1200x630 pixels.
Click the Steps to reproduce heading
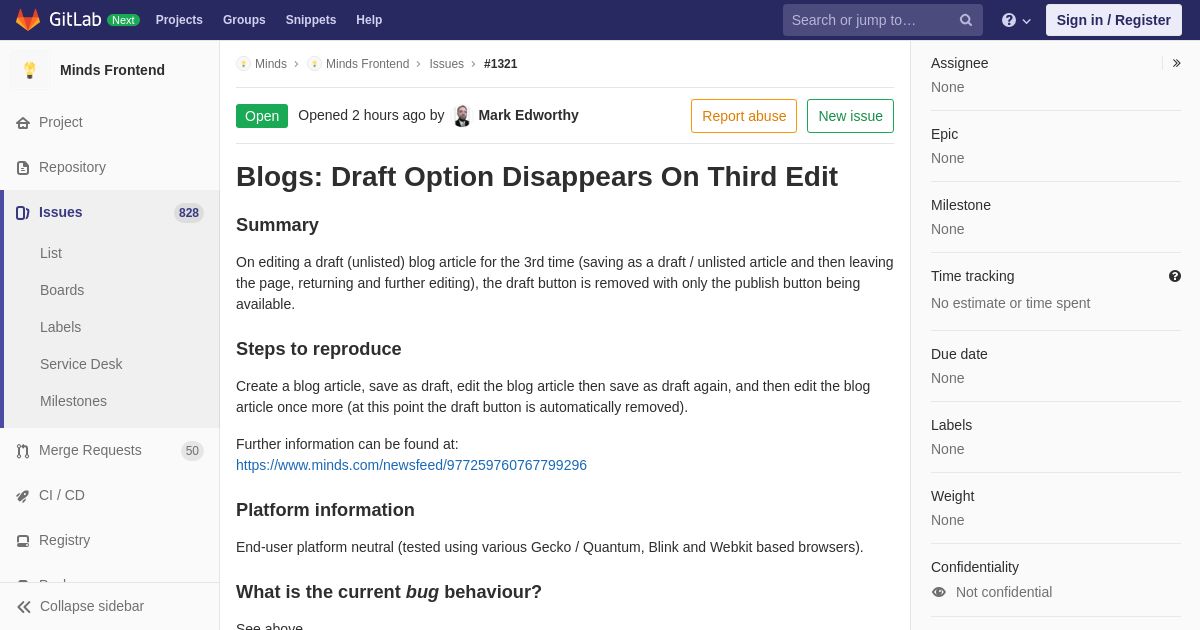319,349
